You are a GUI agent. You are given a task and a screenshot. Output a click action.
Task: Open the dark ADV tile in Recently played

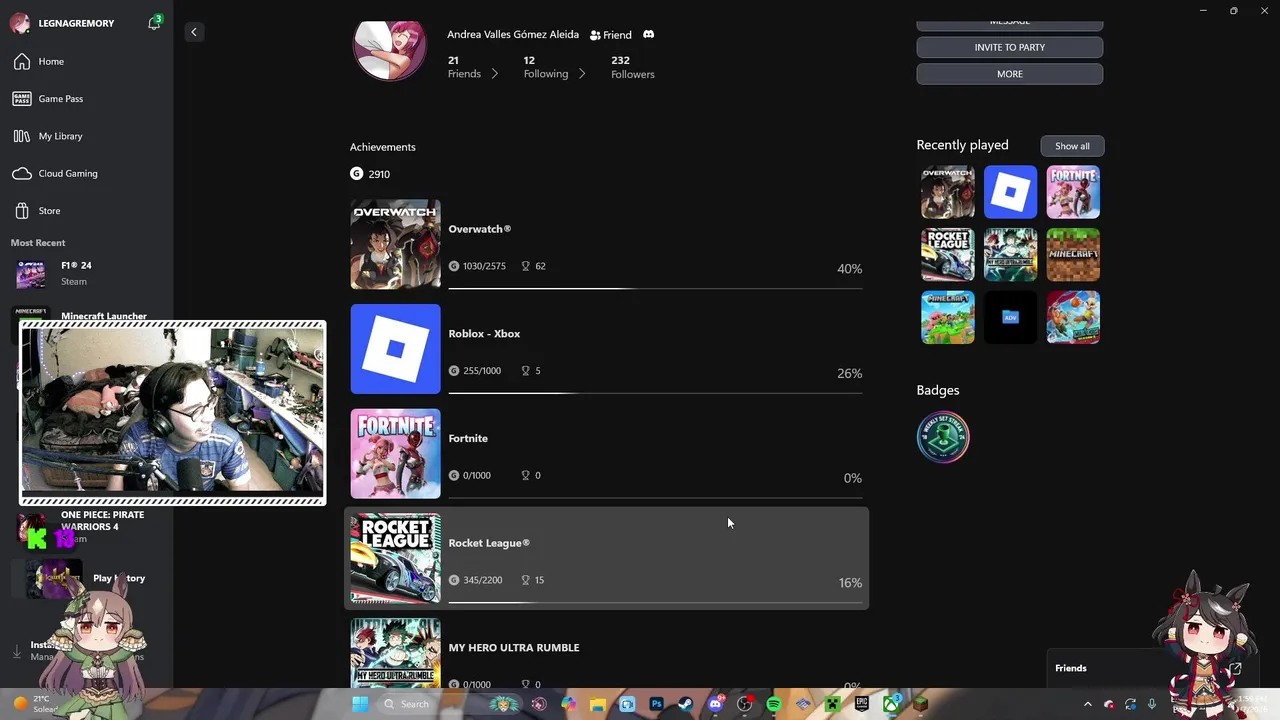click(1010, 317)
